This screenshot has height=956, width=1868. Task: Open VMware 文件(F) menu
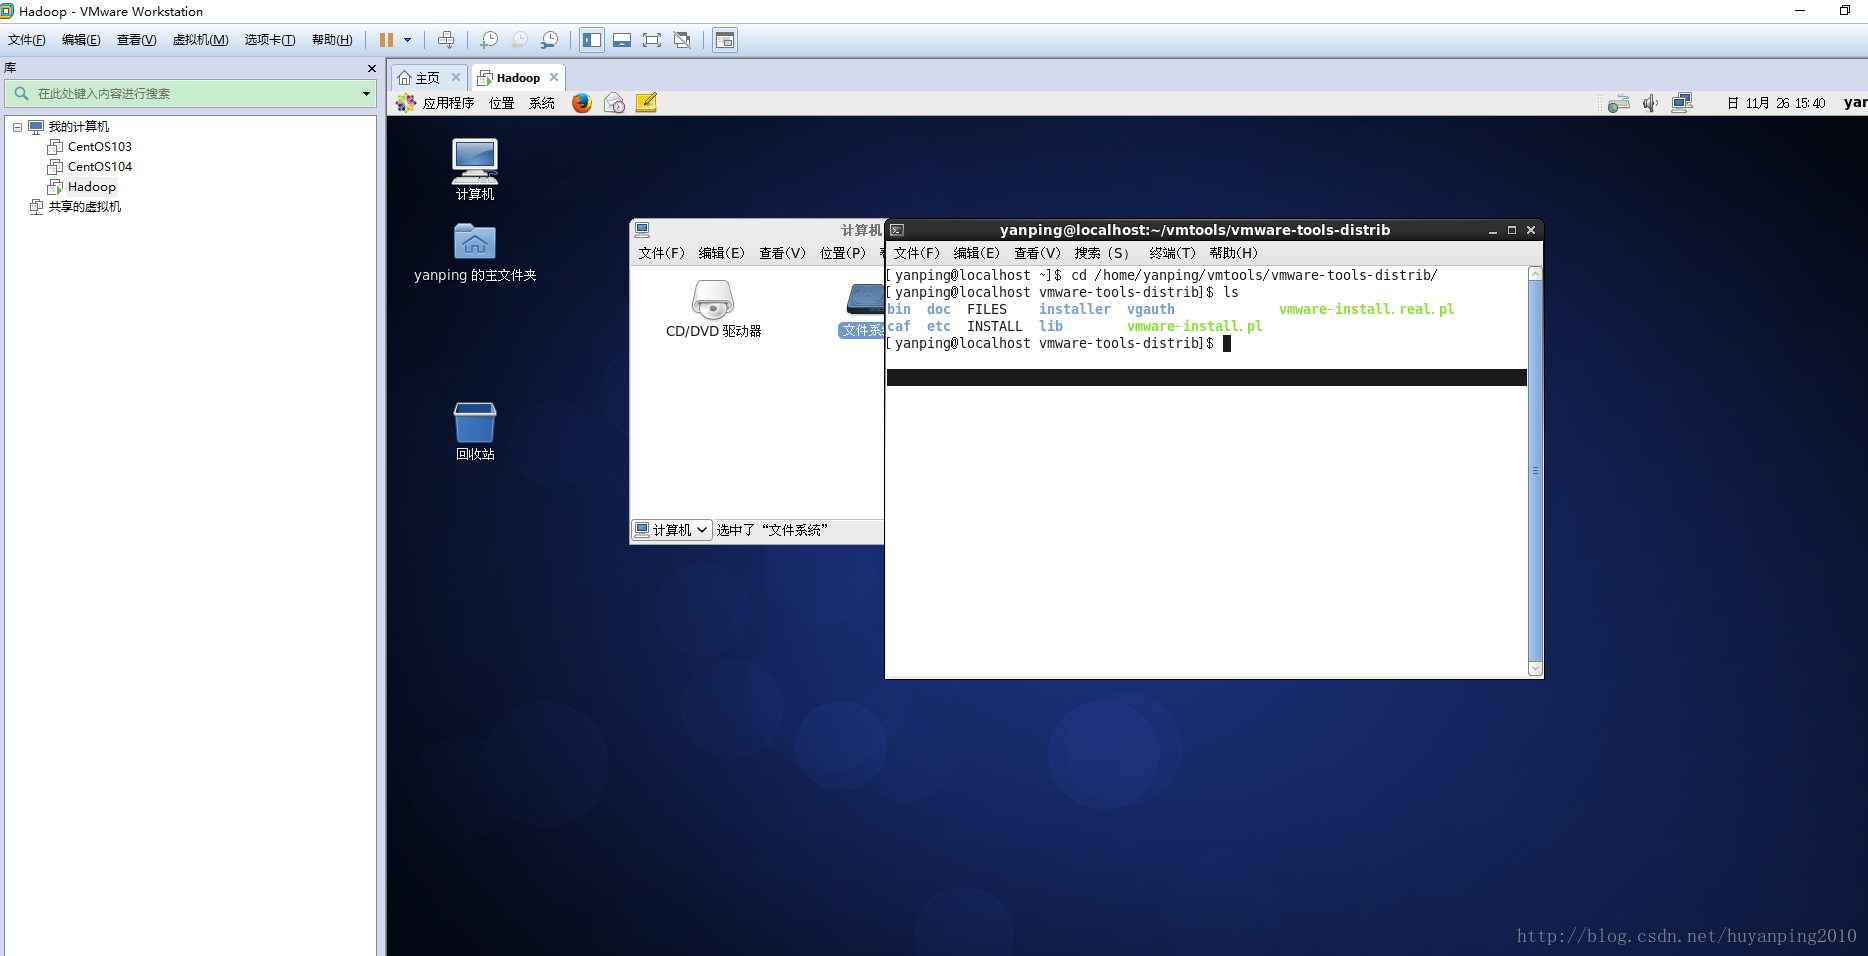tap(27, 40)
